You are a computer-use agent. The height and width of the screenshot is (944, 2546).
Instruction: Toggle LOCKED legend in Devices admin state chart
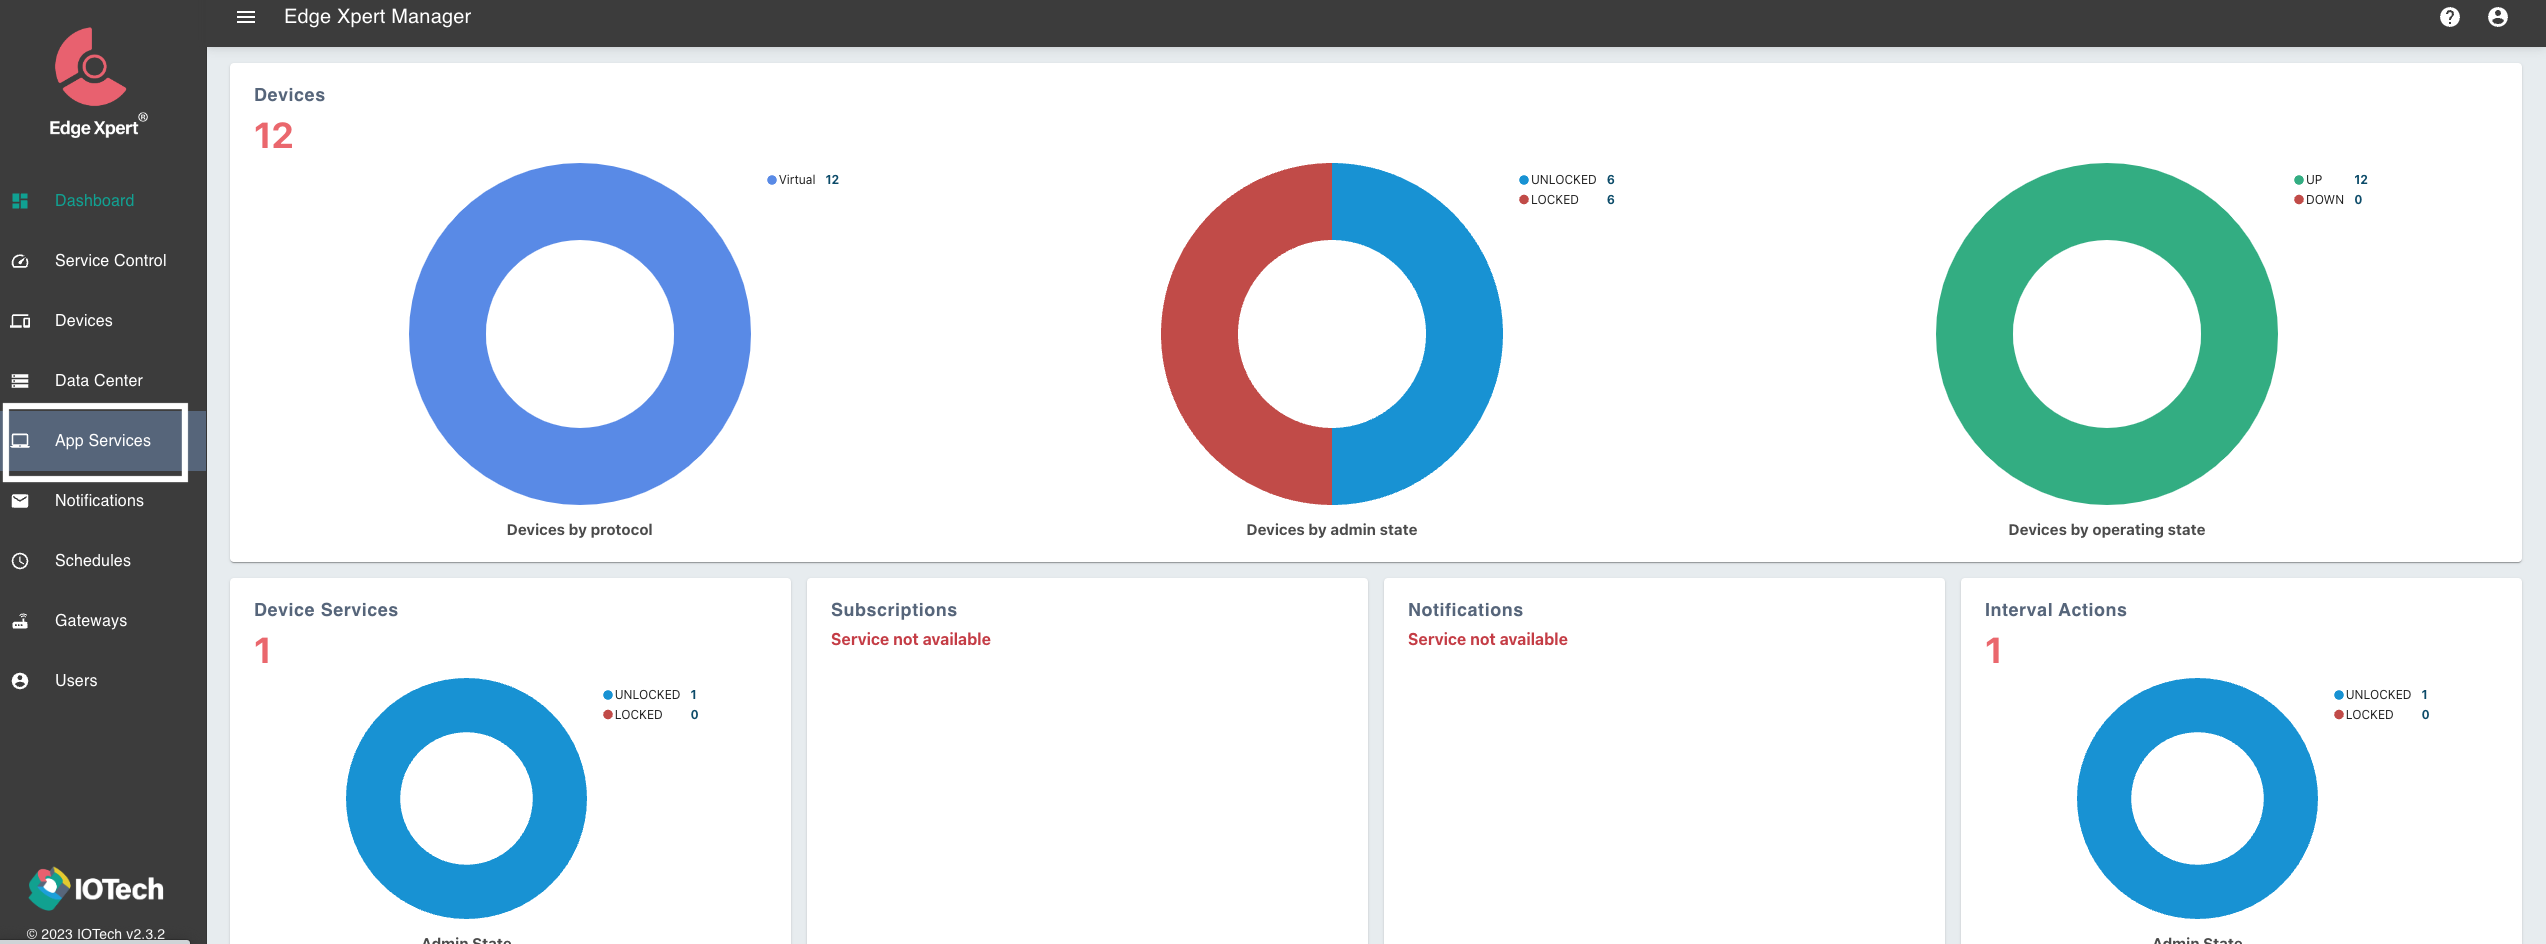1566,200
